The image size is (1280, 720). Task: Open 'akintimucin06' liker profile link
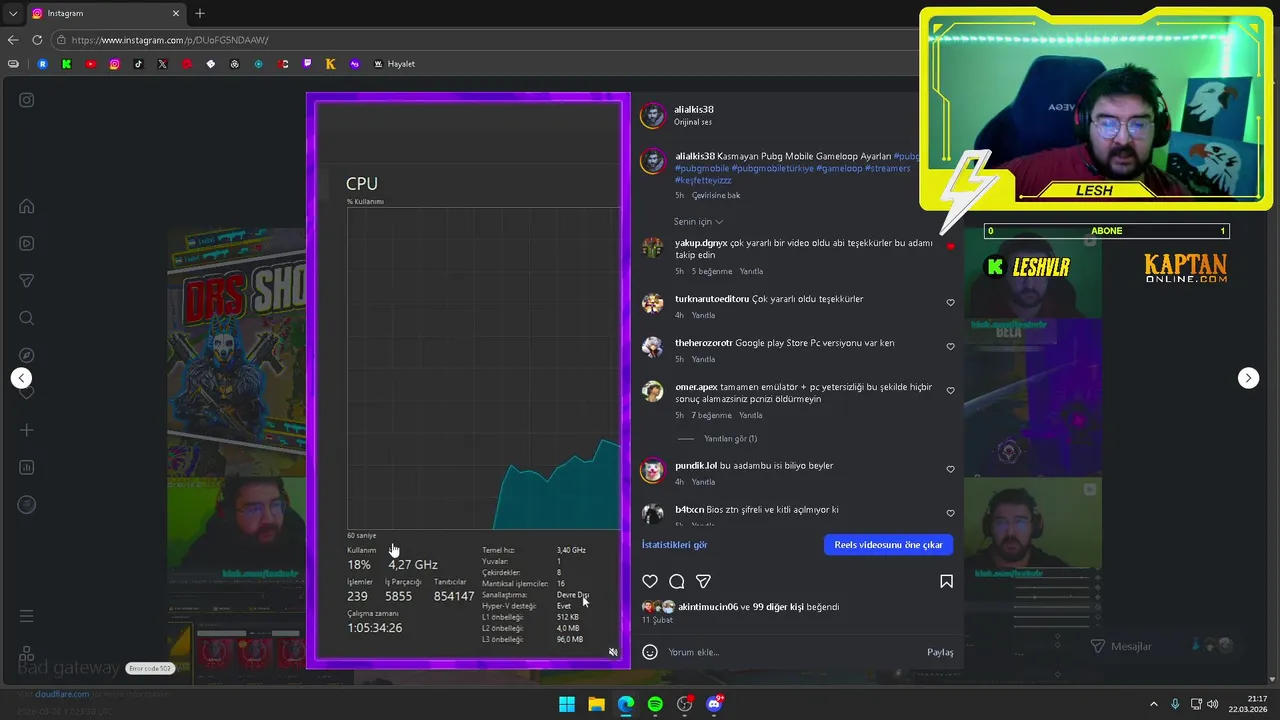click(708, 607)
